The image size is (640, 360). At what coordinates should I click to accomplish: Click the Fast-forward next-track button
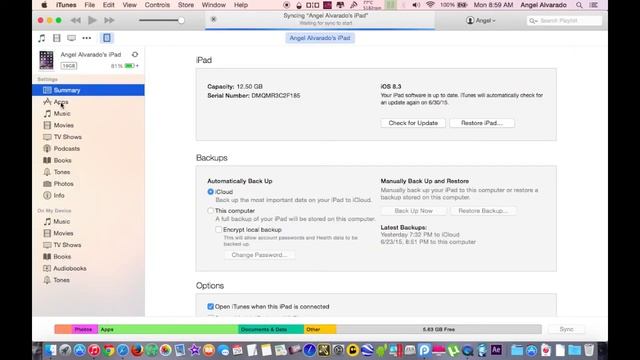(109, 20)
